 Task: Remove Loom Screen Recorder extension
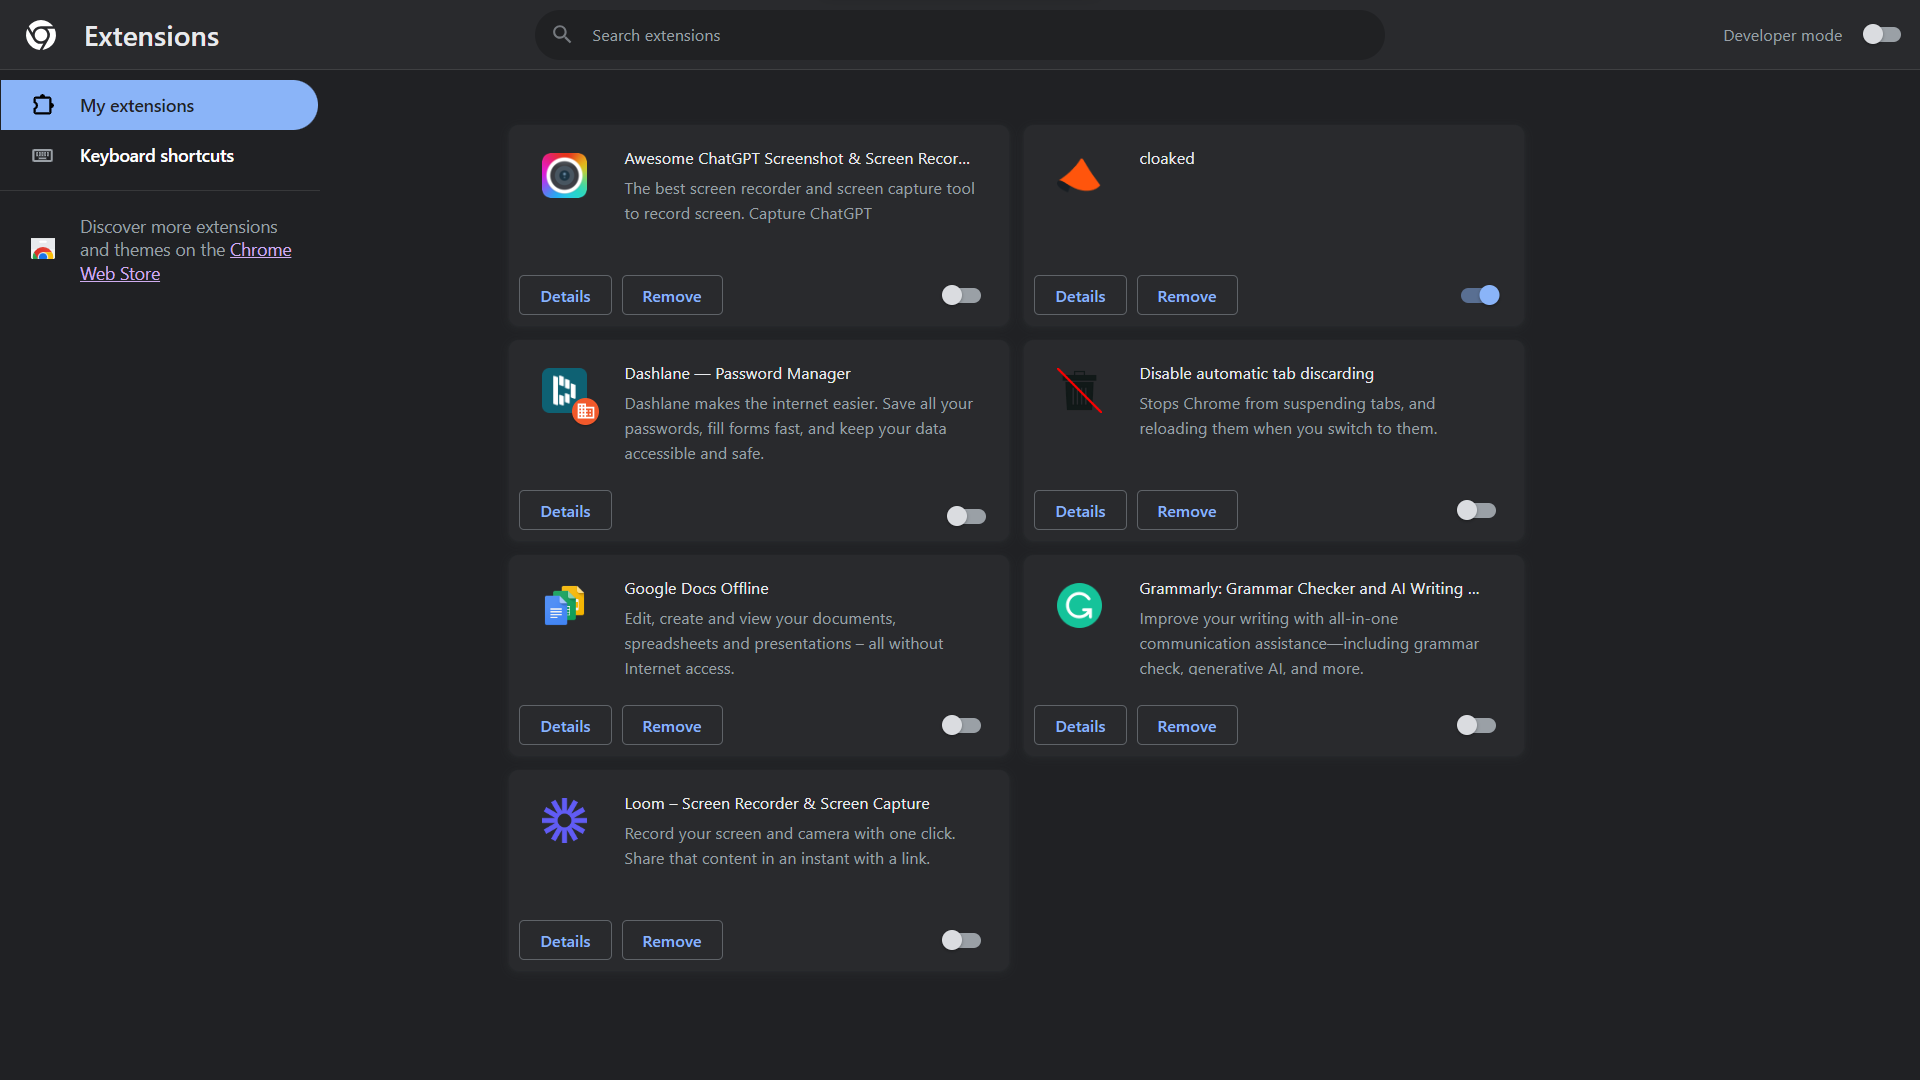(x=672, y=940)
